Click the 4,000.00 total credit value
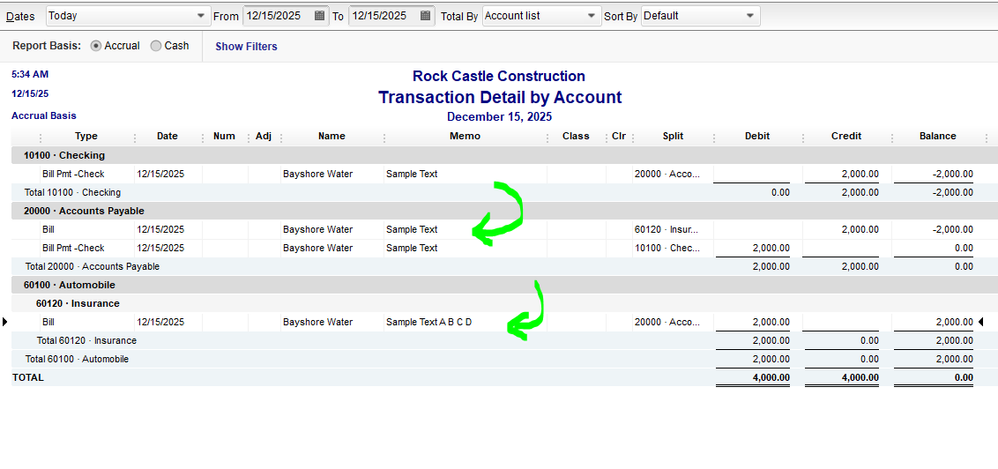The height and width of the screenshot is (469, 998). click(x=860, y=377)
